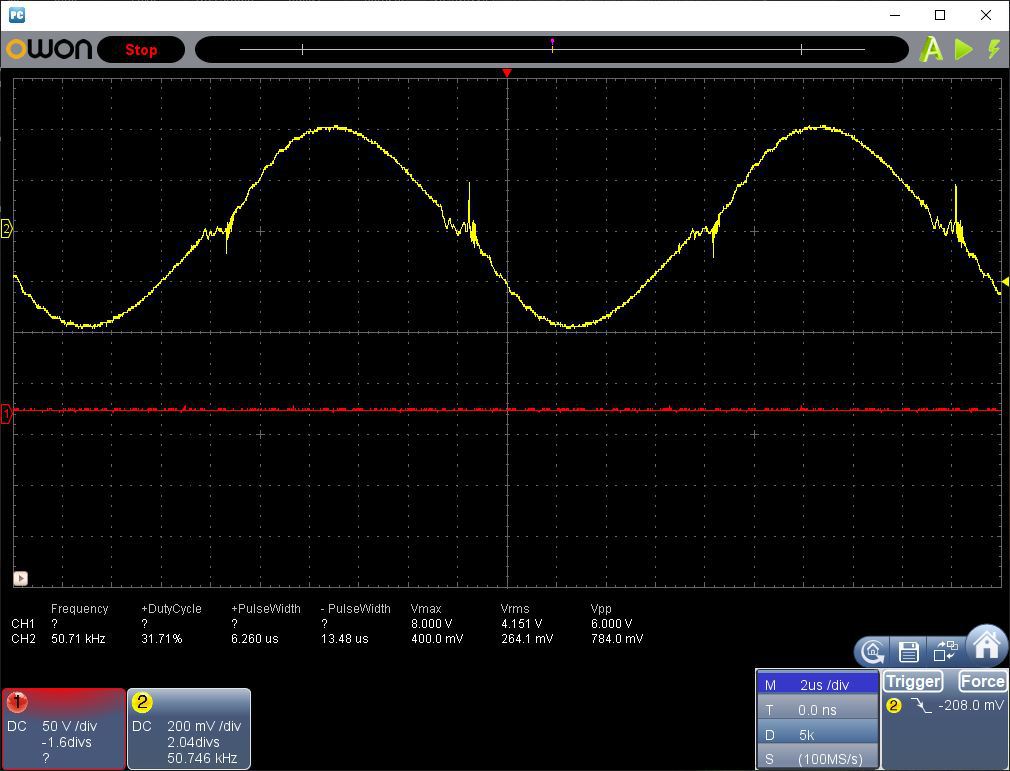Click the PC application icon in title bar
Image resolution: width=1010 pixels, height=771 pixels.
(x=17, y=15)
